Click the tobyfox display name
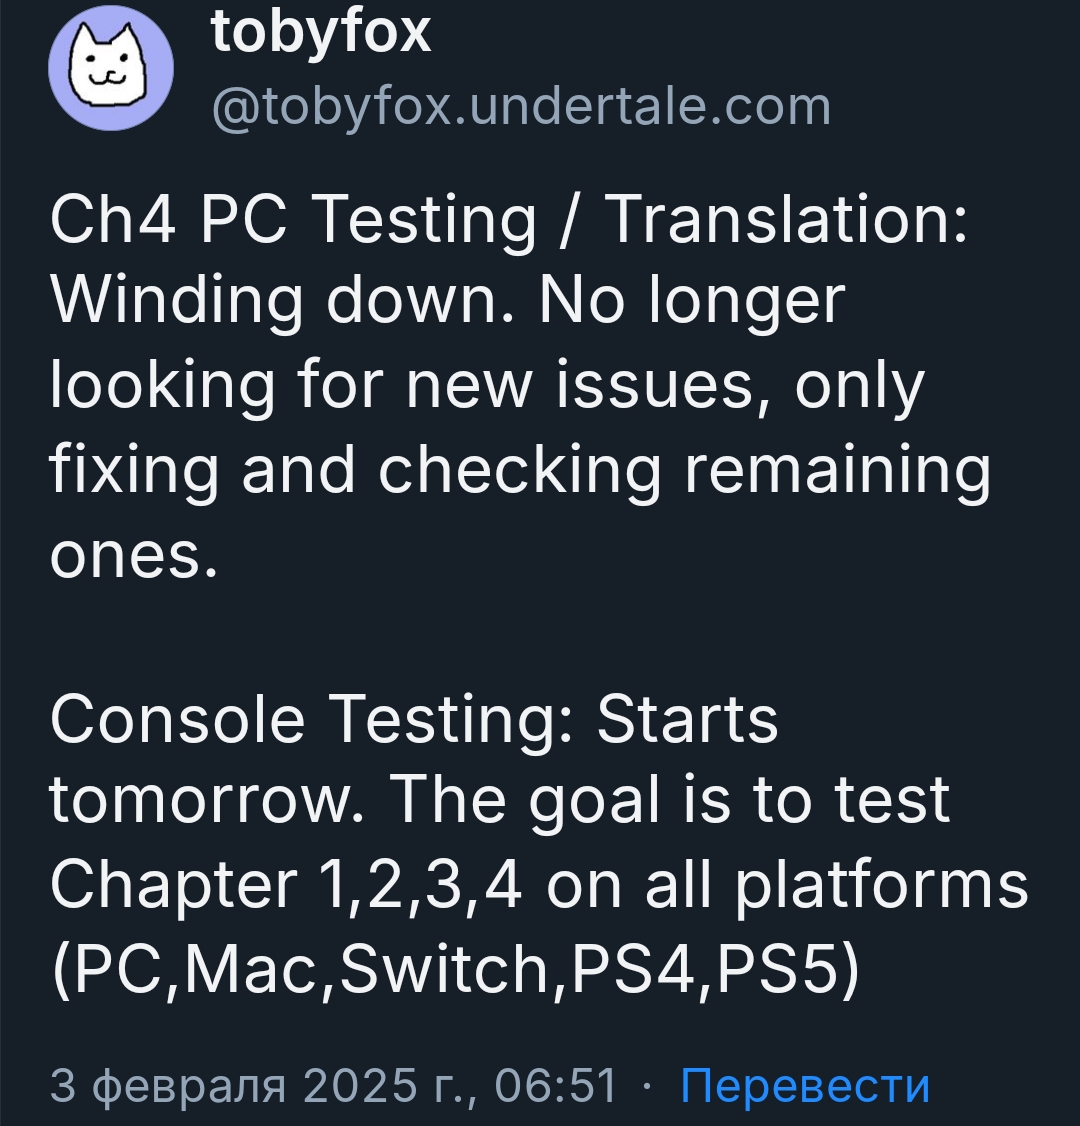Image resolution: width=1080 pixels, height=1126 pixels. tap(321, 33)
